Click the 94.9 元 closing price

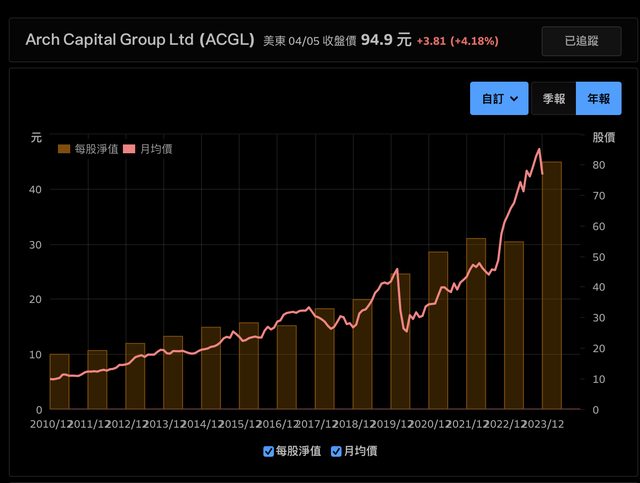pos(388,41)
